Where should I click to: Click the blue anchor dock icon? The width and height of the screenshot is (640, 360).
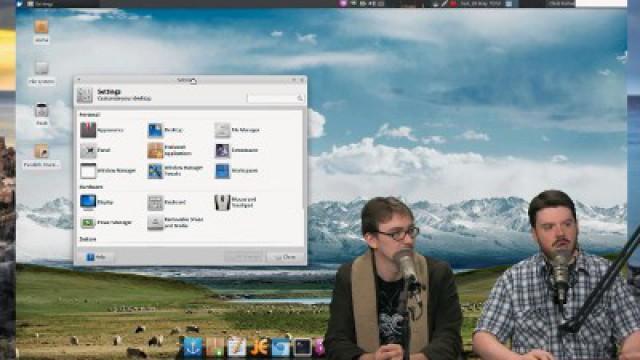coord(193,347)
